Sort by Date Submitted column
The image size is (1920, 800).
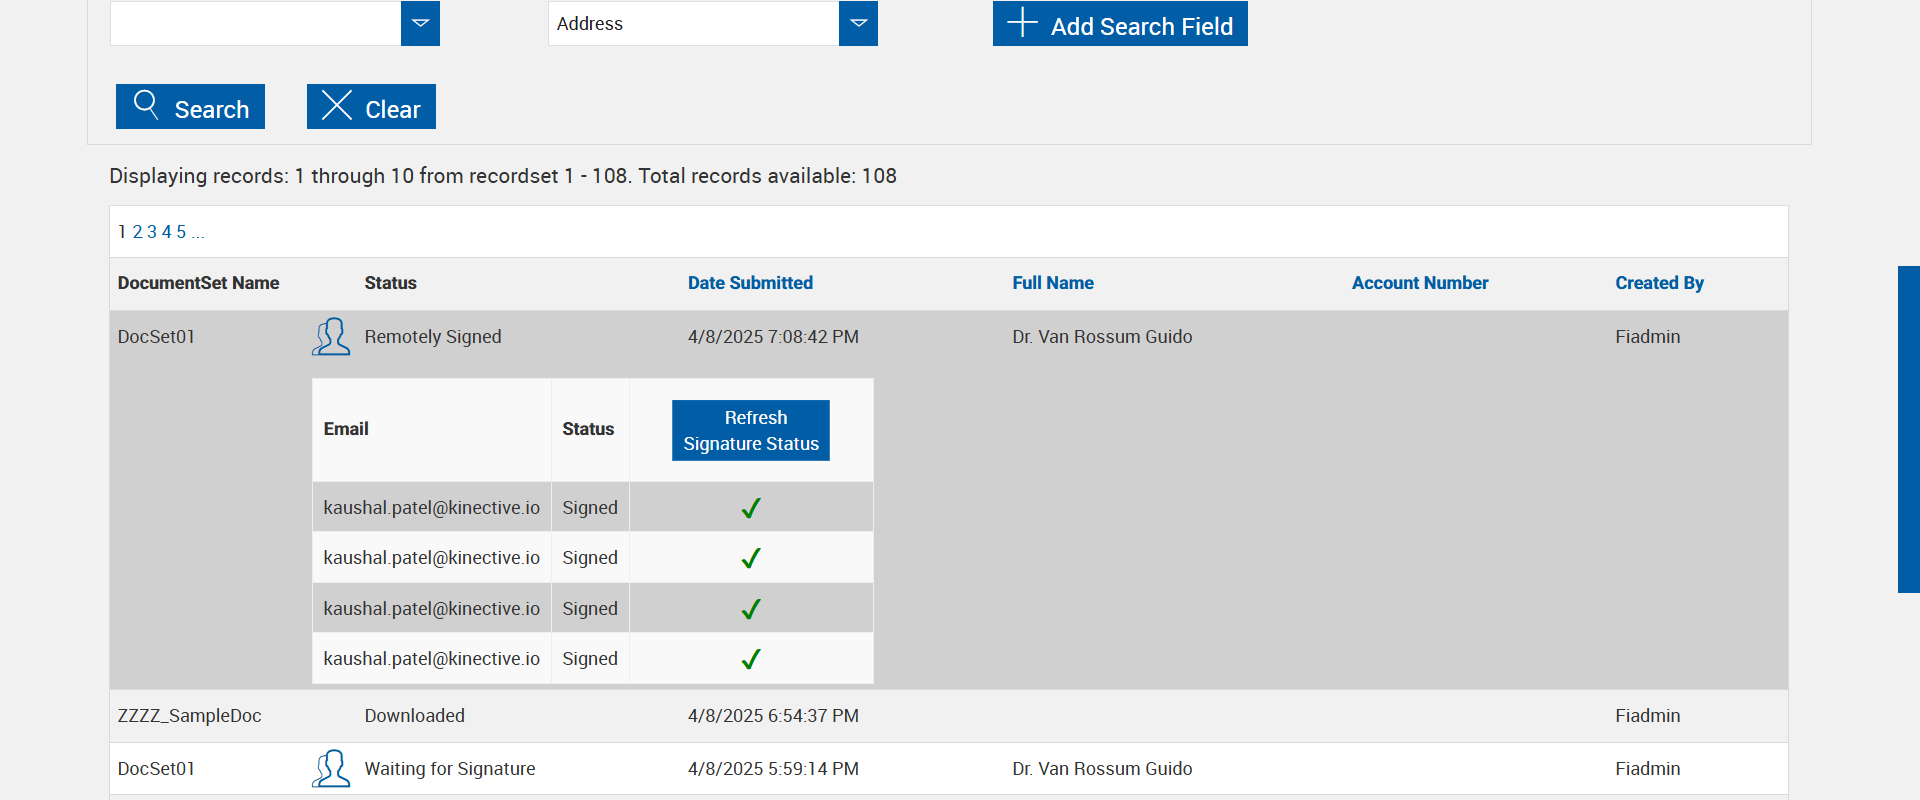click(750, 283)
